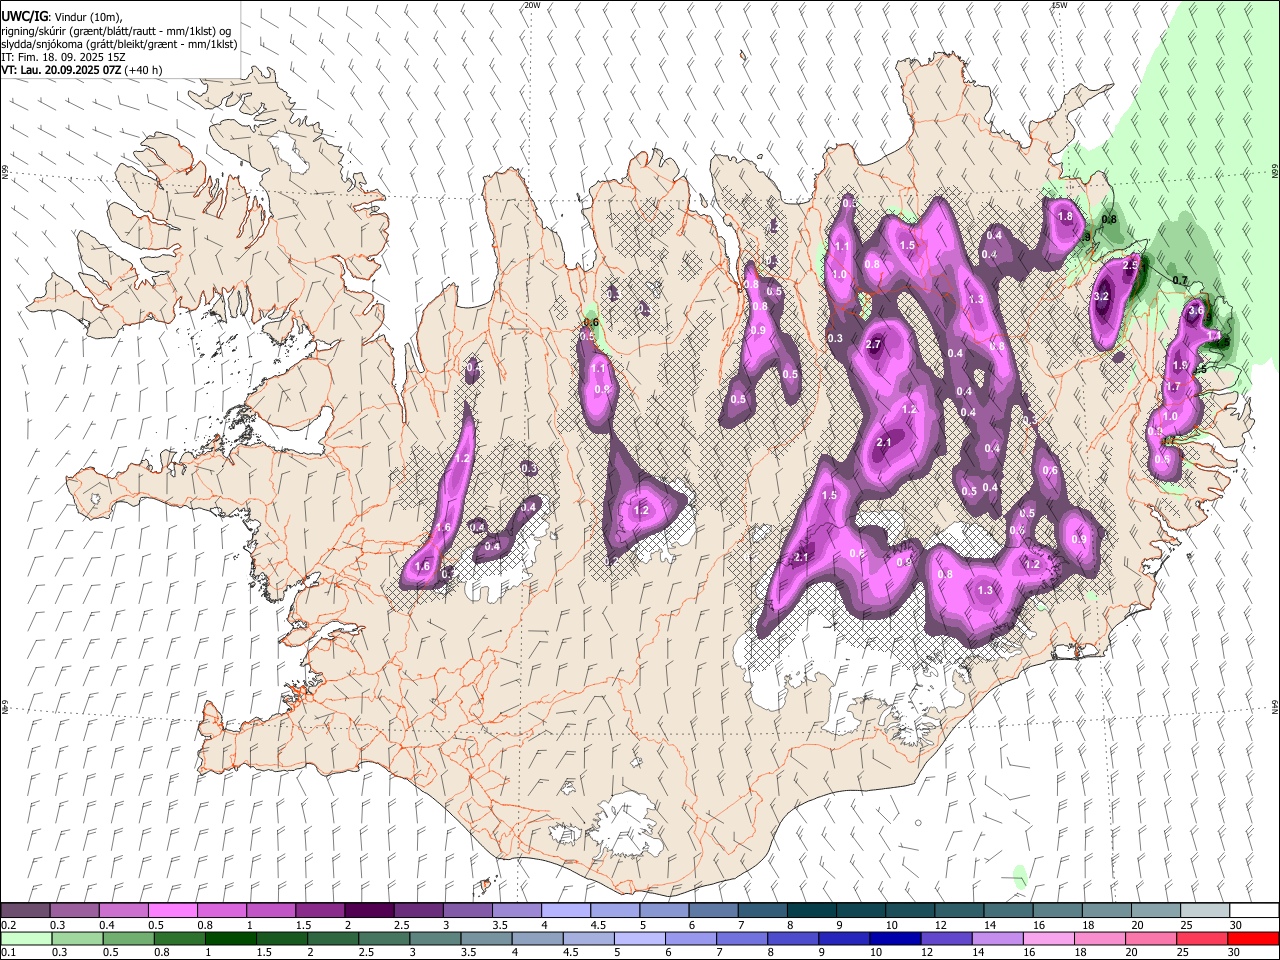Click upper legend dark purple swatch at 2
This screenshot has height=960, width=1280.
369,910
